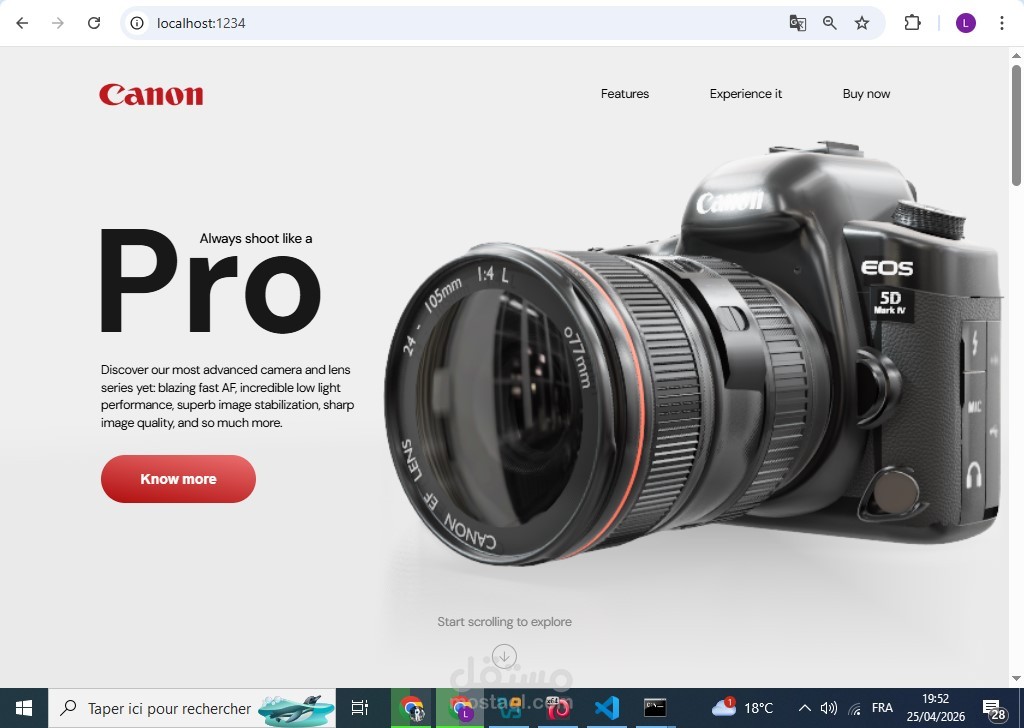Click the page vertical scrollbar thumb
The width and height of the screenshot is (1024, 728).
1016,124
